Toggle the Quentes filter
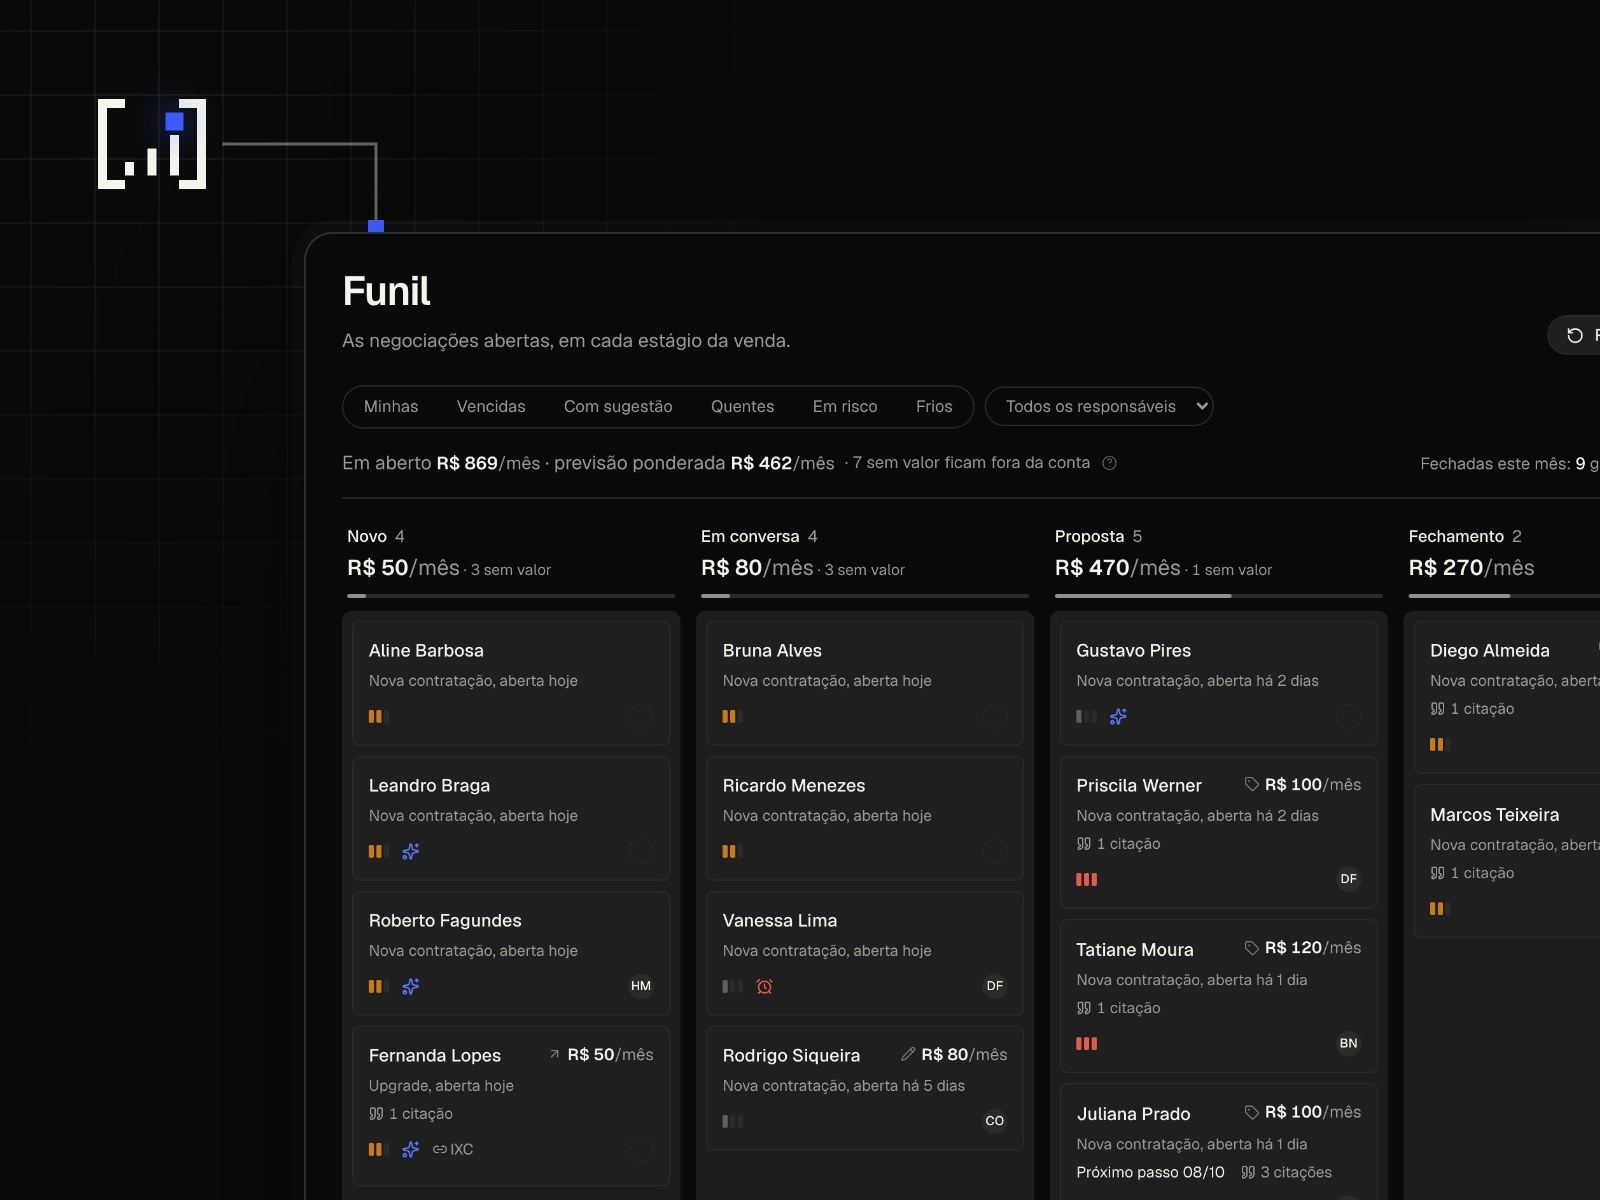Image resolution: width=1600 pixels, height=1200 pixels. tap(743, 406)
